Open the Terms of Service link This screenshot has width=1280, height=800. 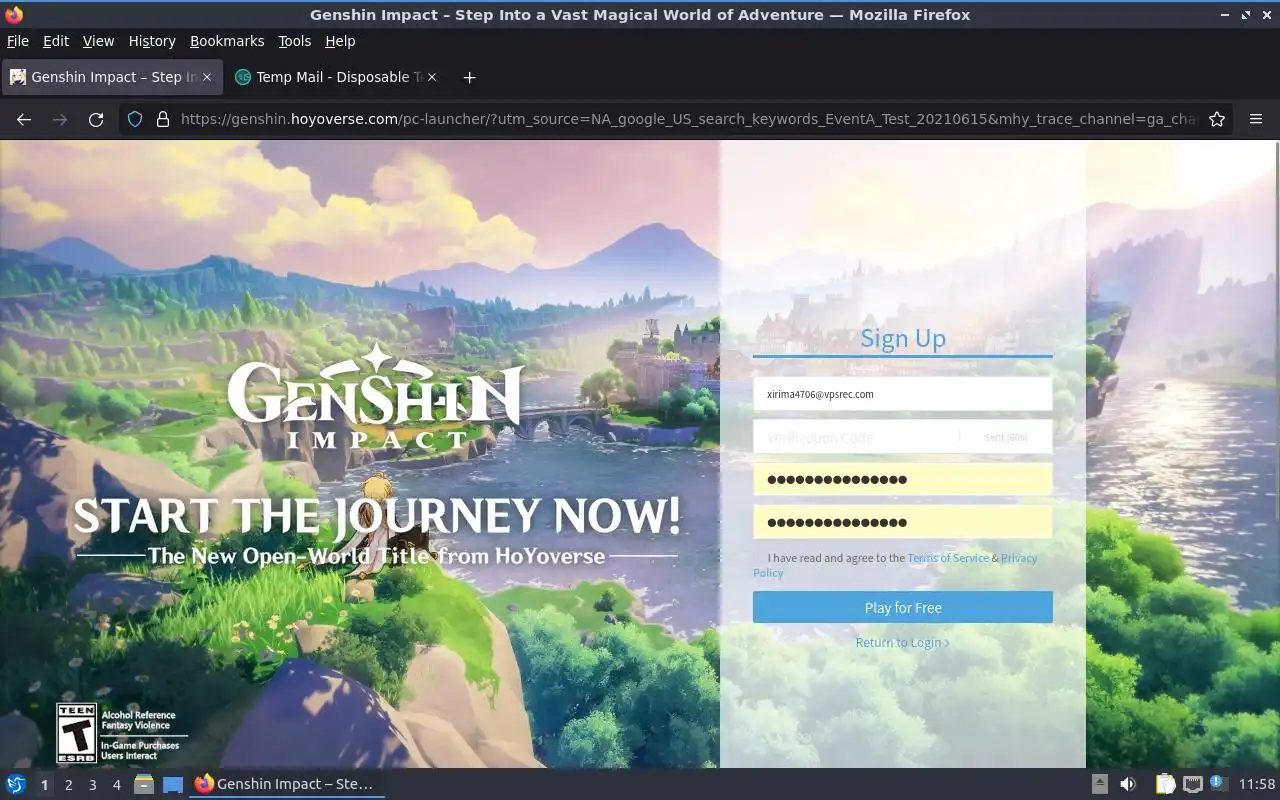tap(948, 558)
